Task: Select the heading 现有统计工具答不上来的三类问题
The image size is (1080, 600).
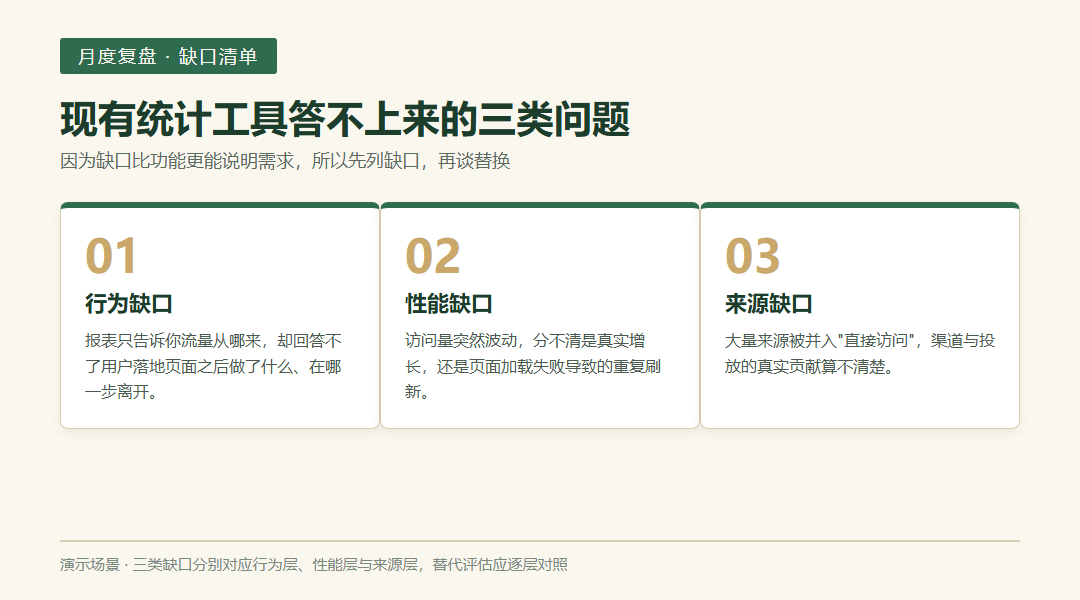Action: click(345, 119)
